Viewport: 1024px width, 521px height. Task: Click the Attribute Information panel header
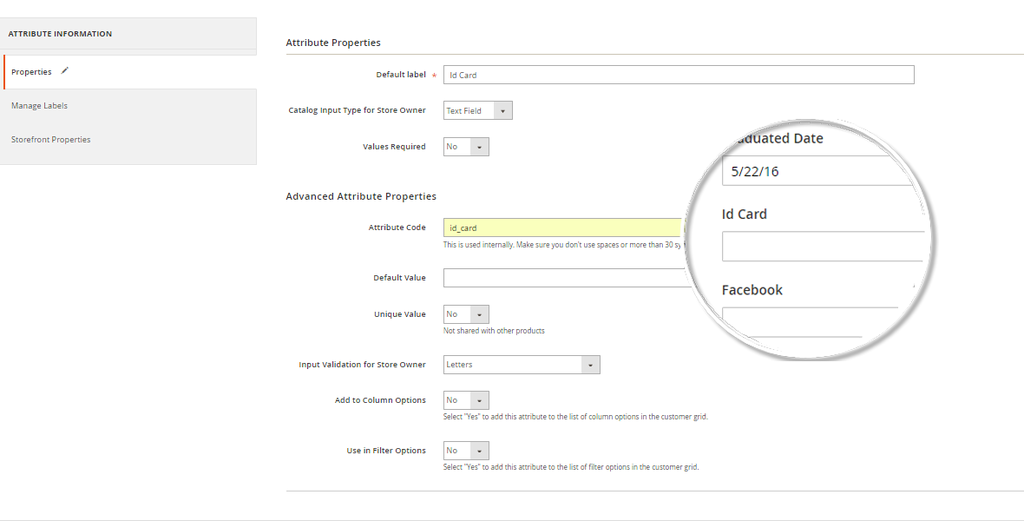pos(61,34)
